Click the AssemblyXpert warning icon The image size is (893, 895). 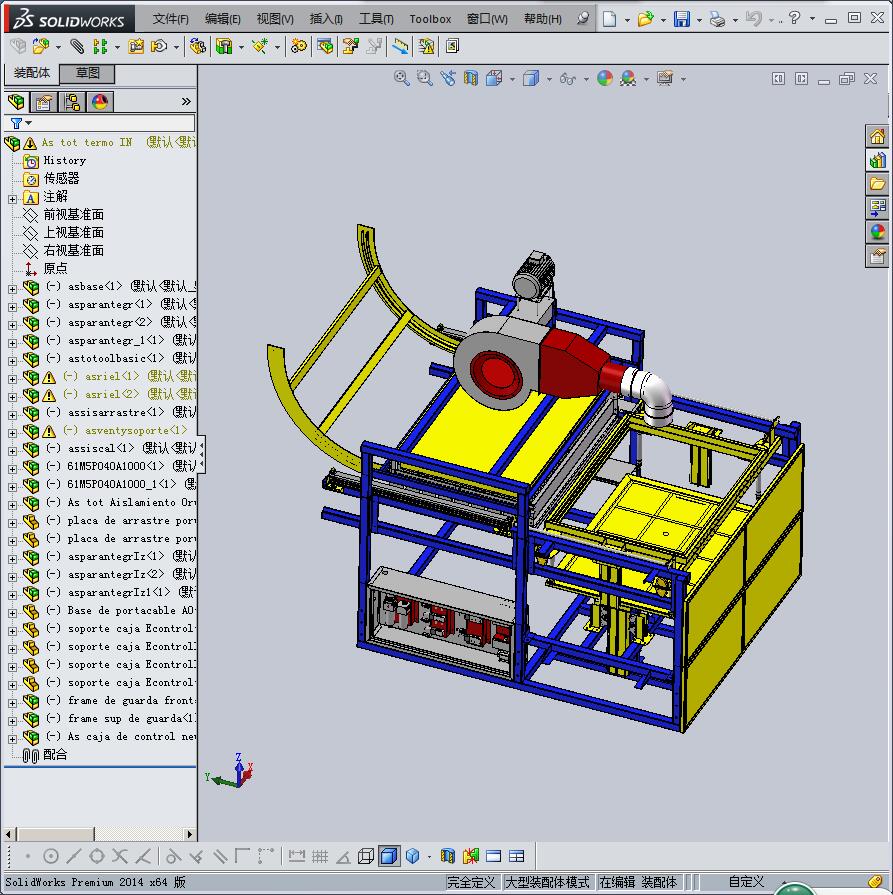[x=426, y=46]
